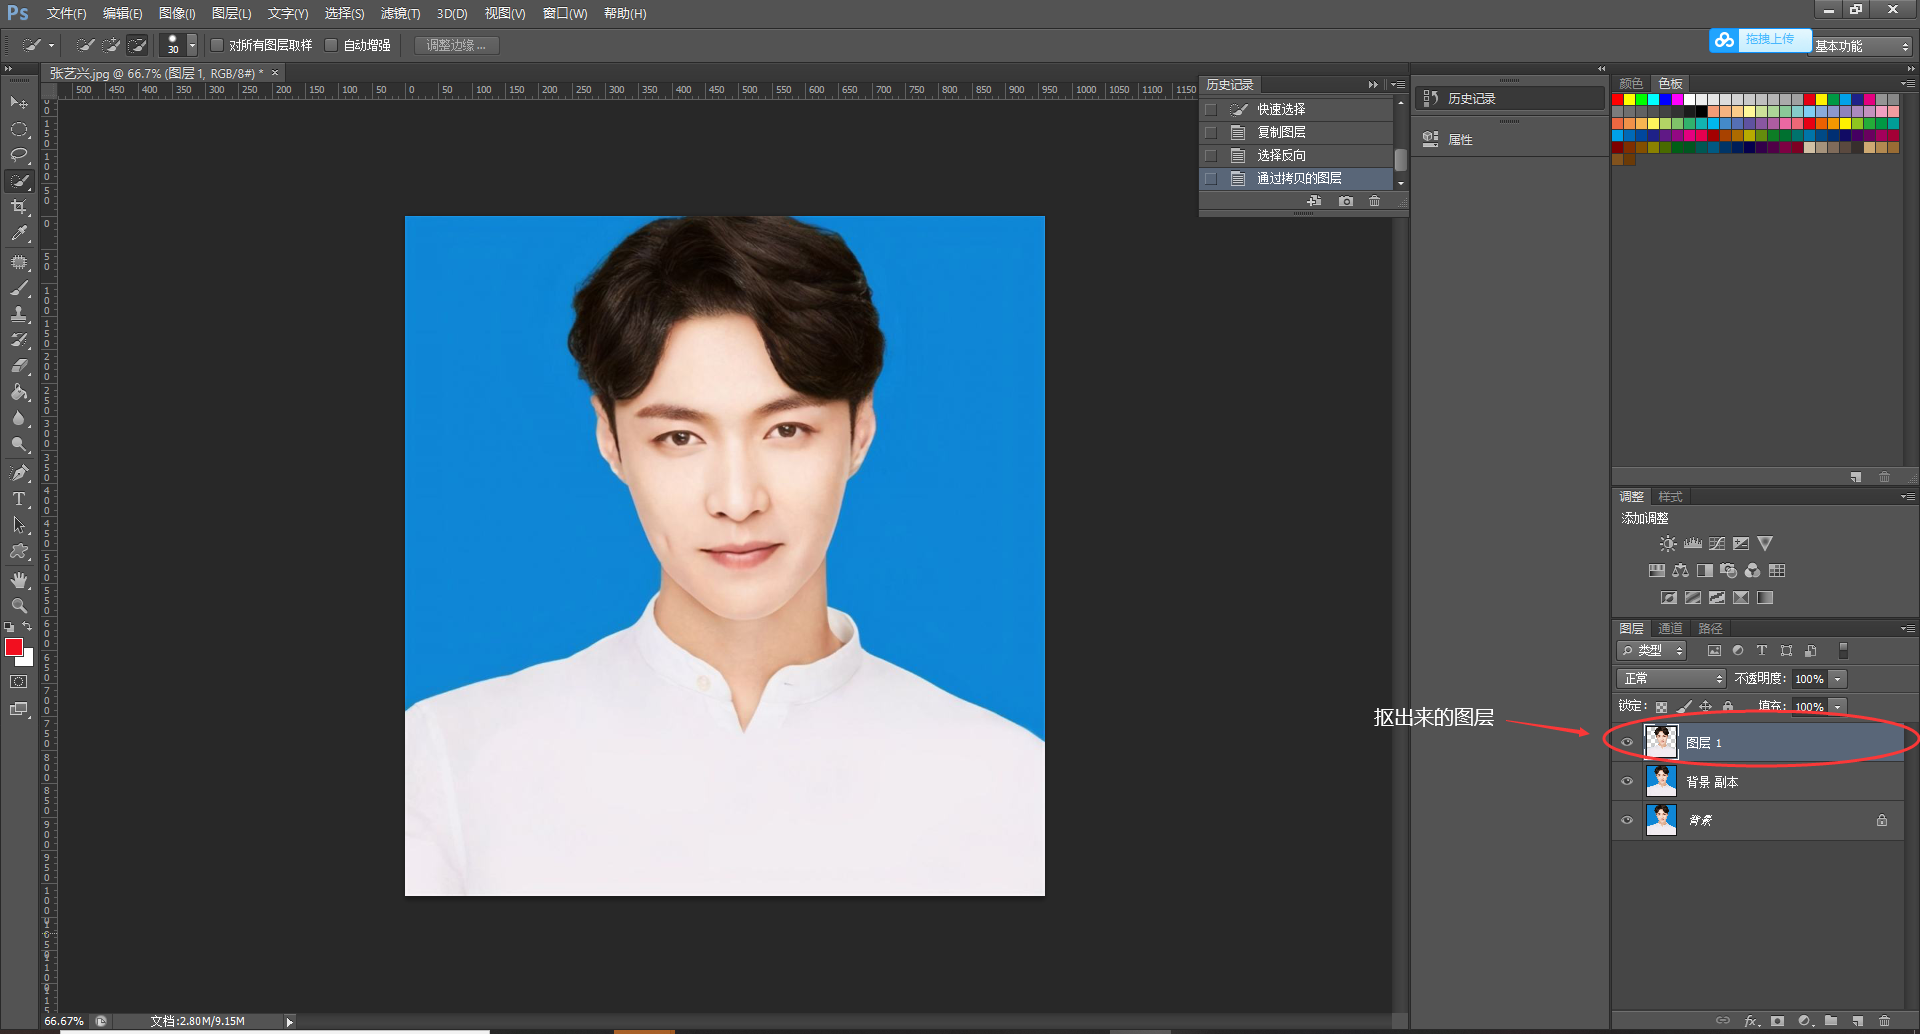Open the 滤镜 menu
This screenshot has width=1920, height=1034.
399,13
